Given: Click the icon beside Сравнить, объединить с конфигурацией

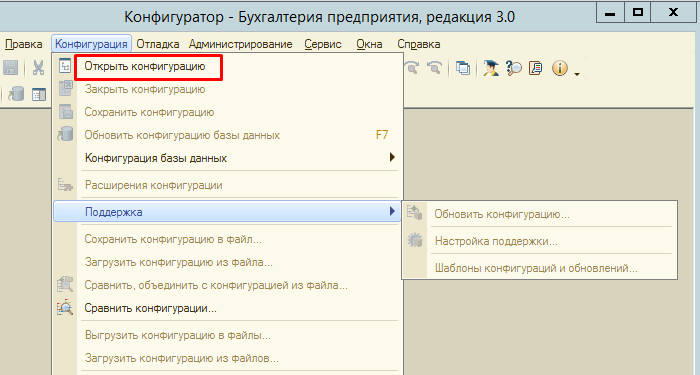Looking at the screenshot, I should point(65,285).
